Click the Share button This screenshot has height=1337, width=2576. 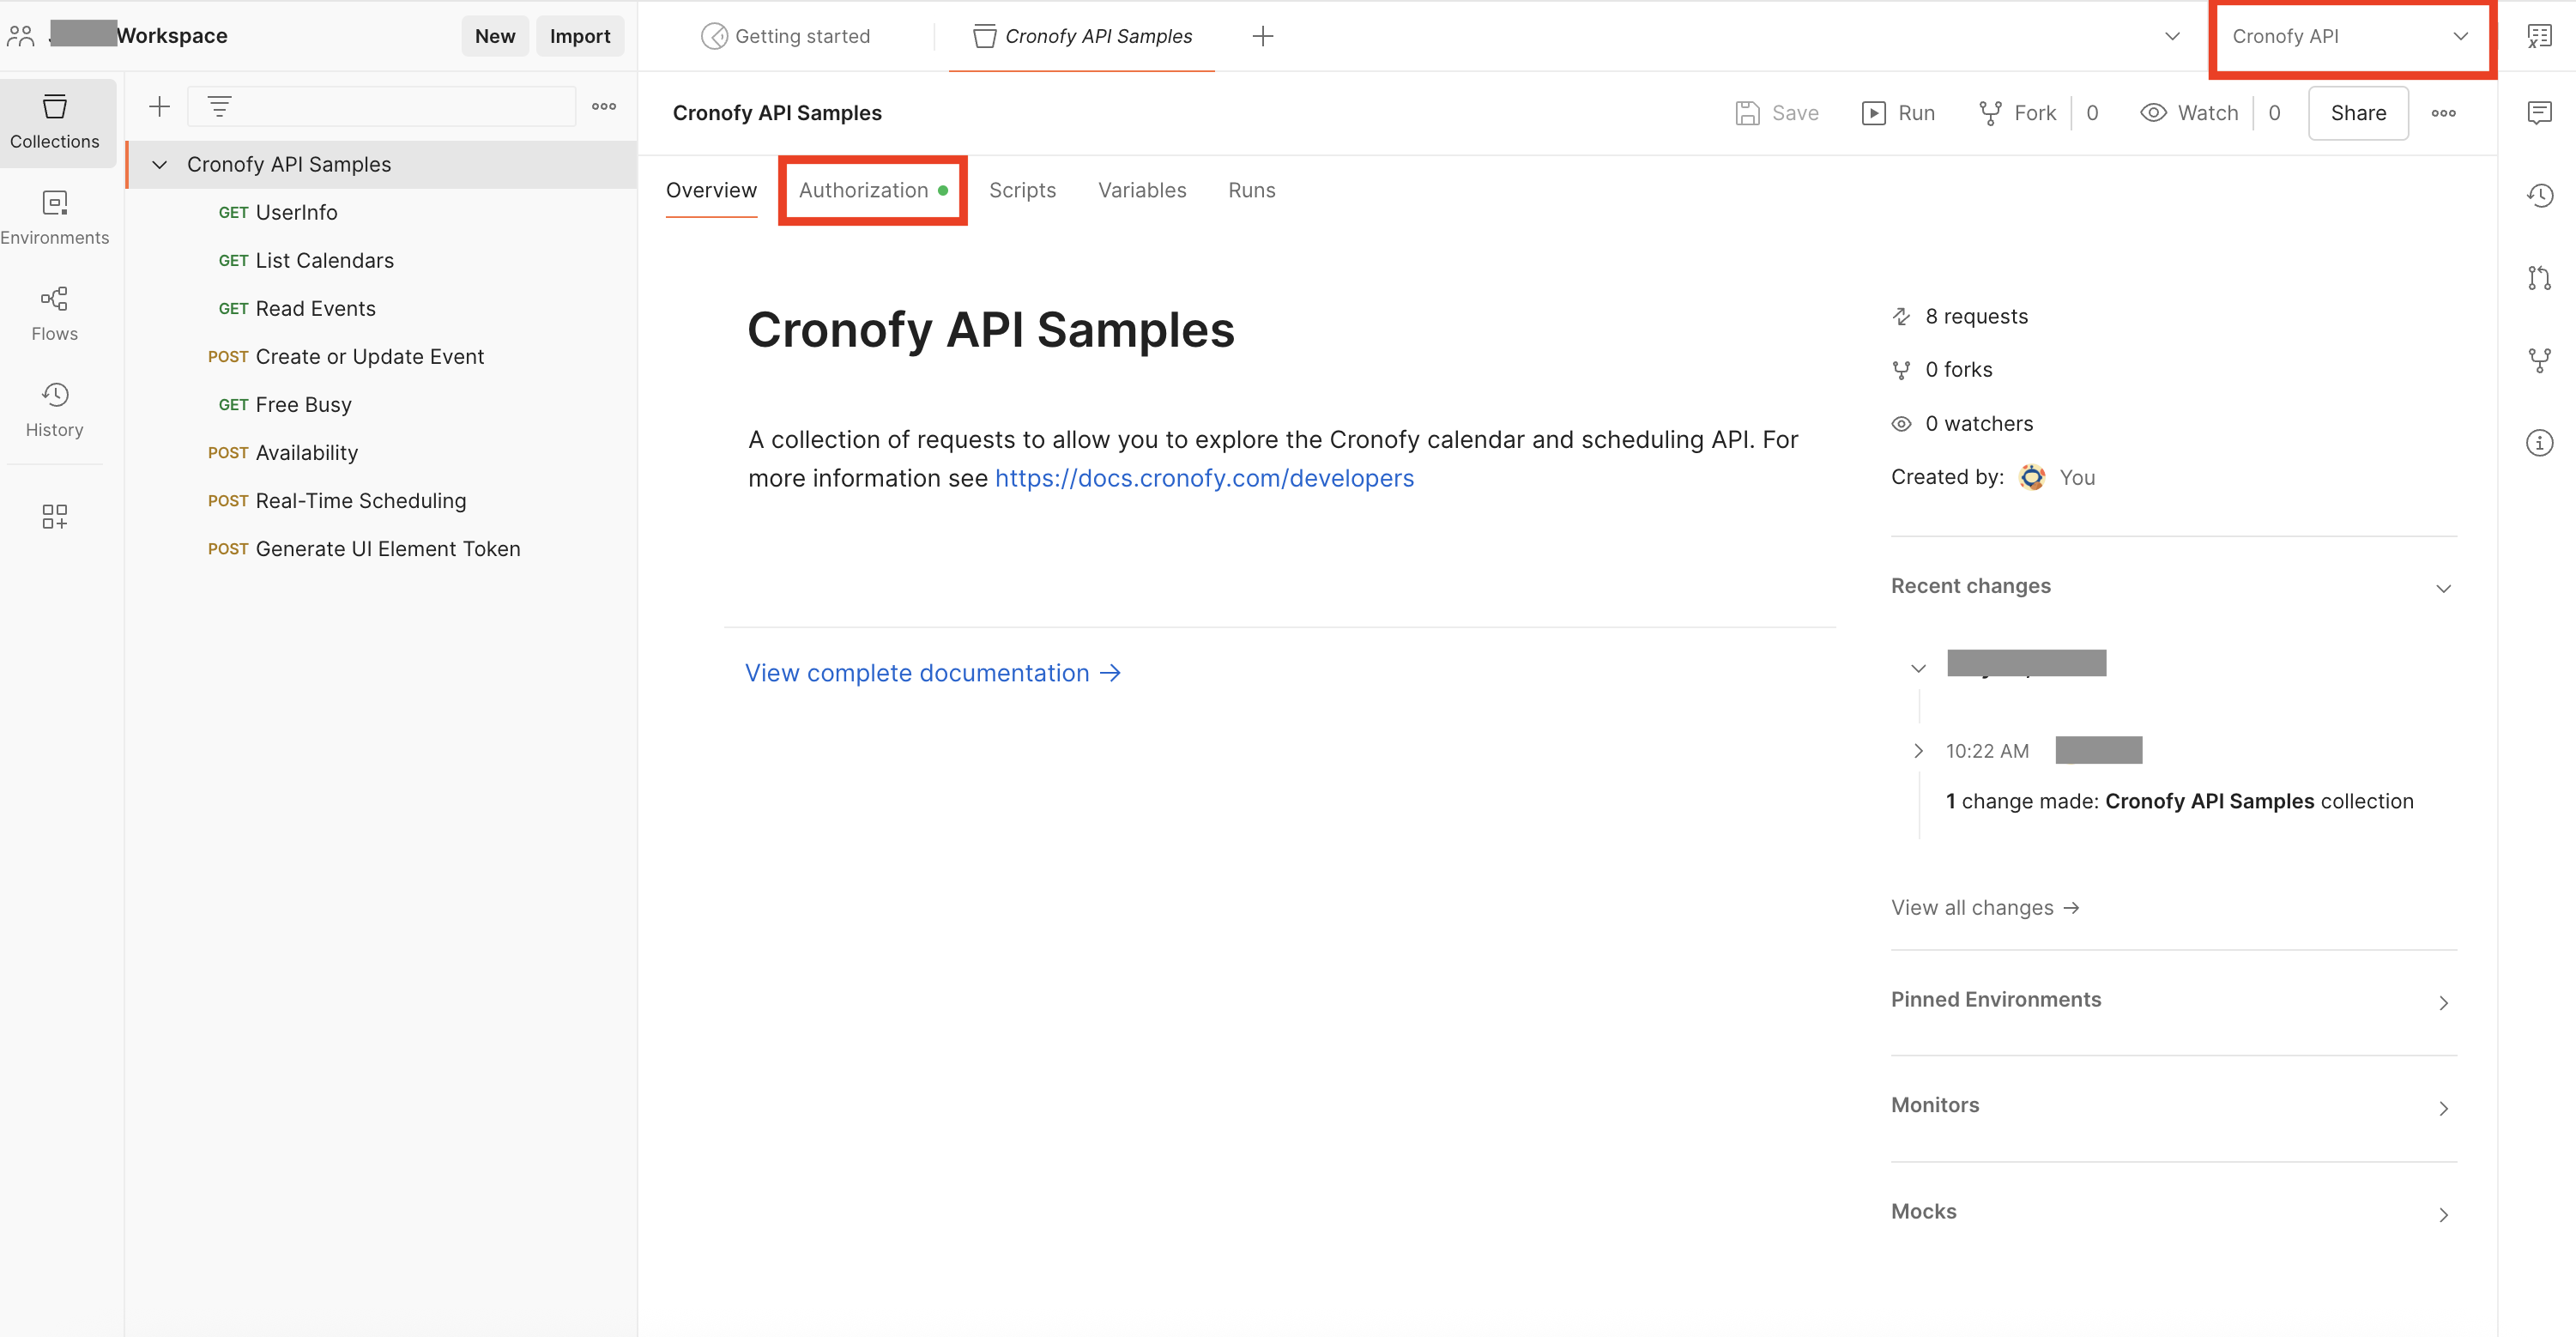(x=2357, y=113)
